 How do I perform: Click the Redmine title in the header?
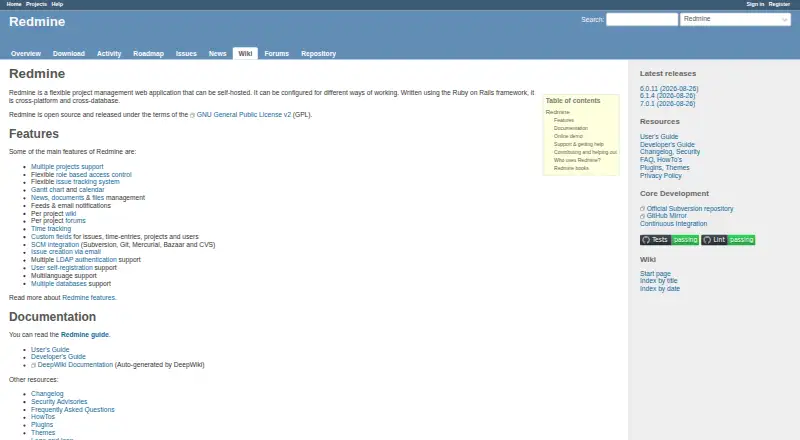click(37, 22)
